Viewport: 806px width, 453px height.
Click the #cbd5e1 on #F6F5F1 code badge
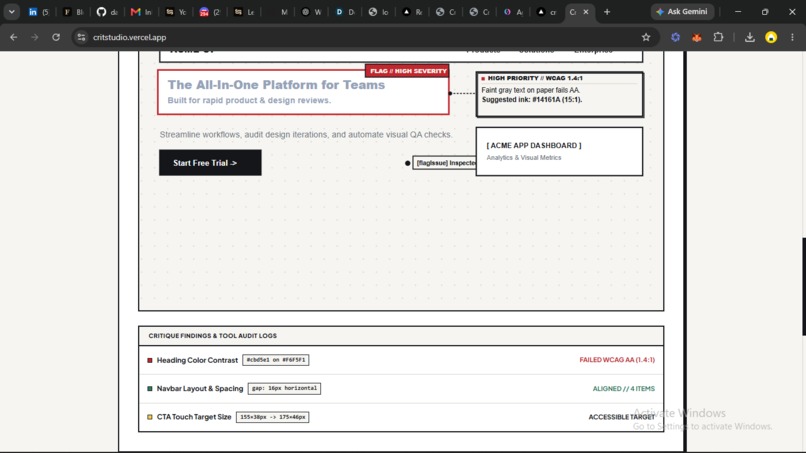[x=276, y=360]
